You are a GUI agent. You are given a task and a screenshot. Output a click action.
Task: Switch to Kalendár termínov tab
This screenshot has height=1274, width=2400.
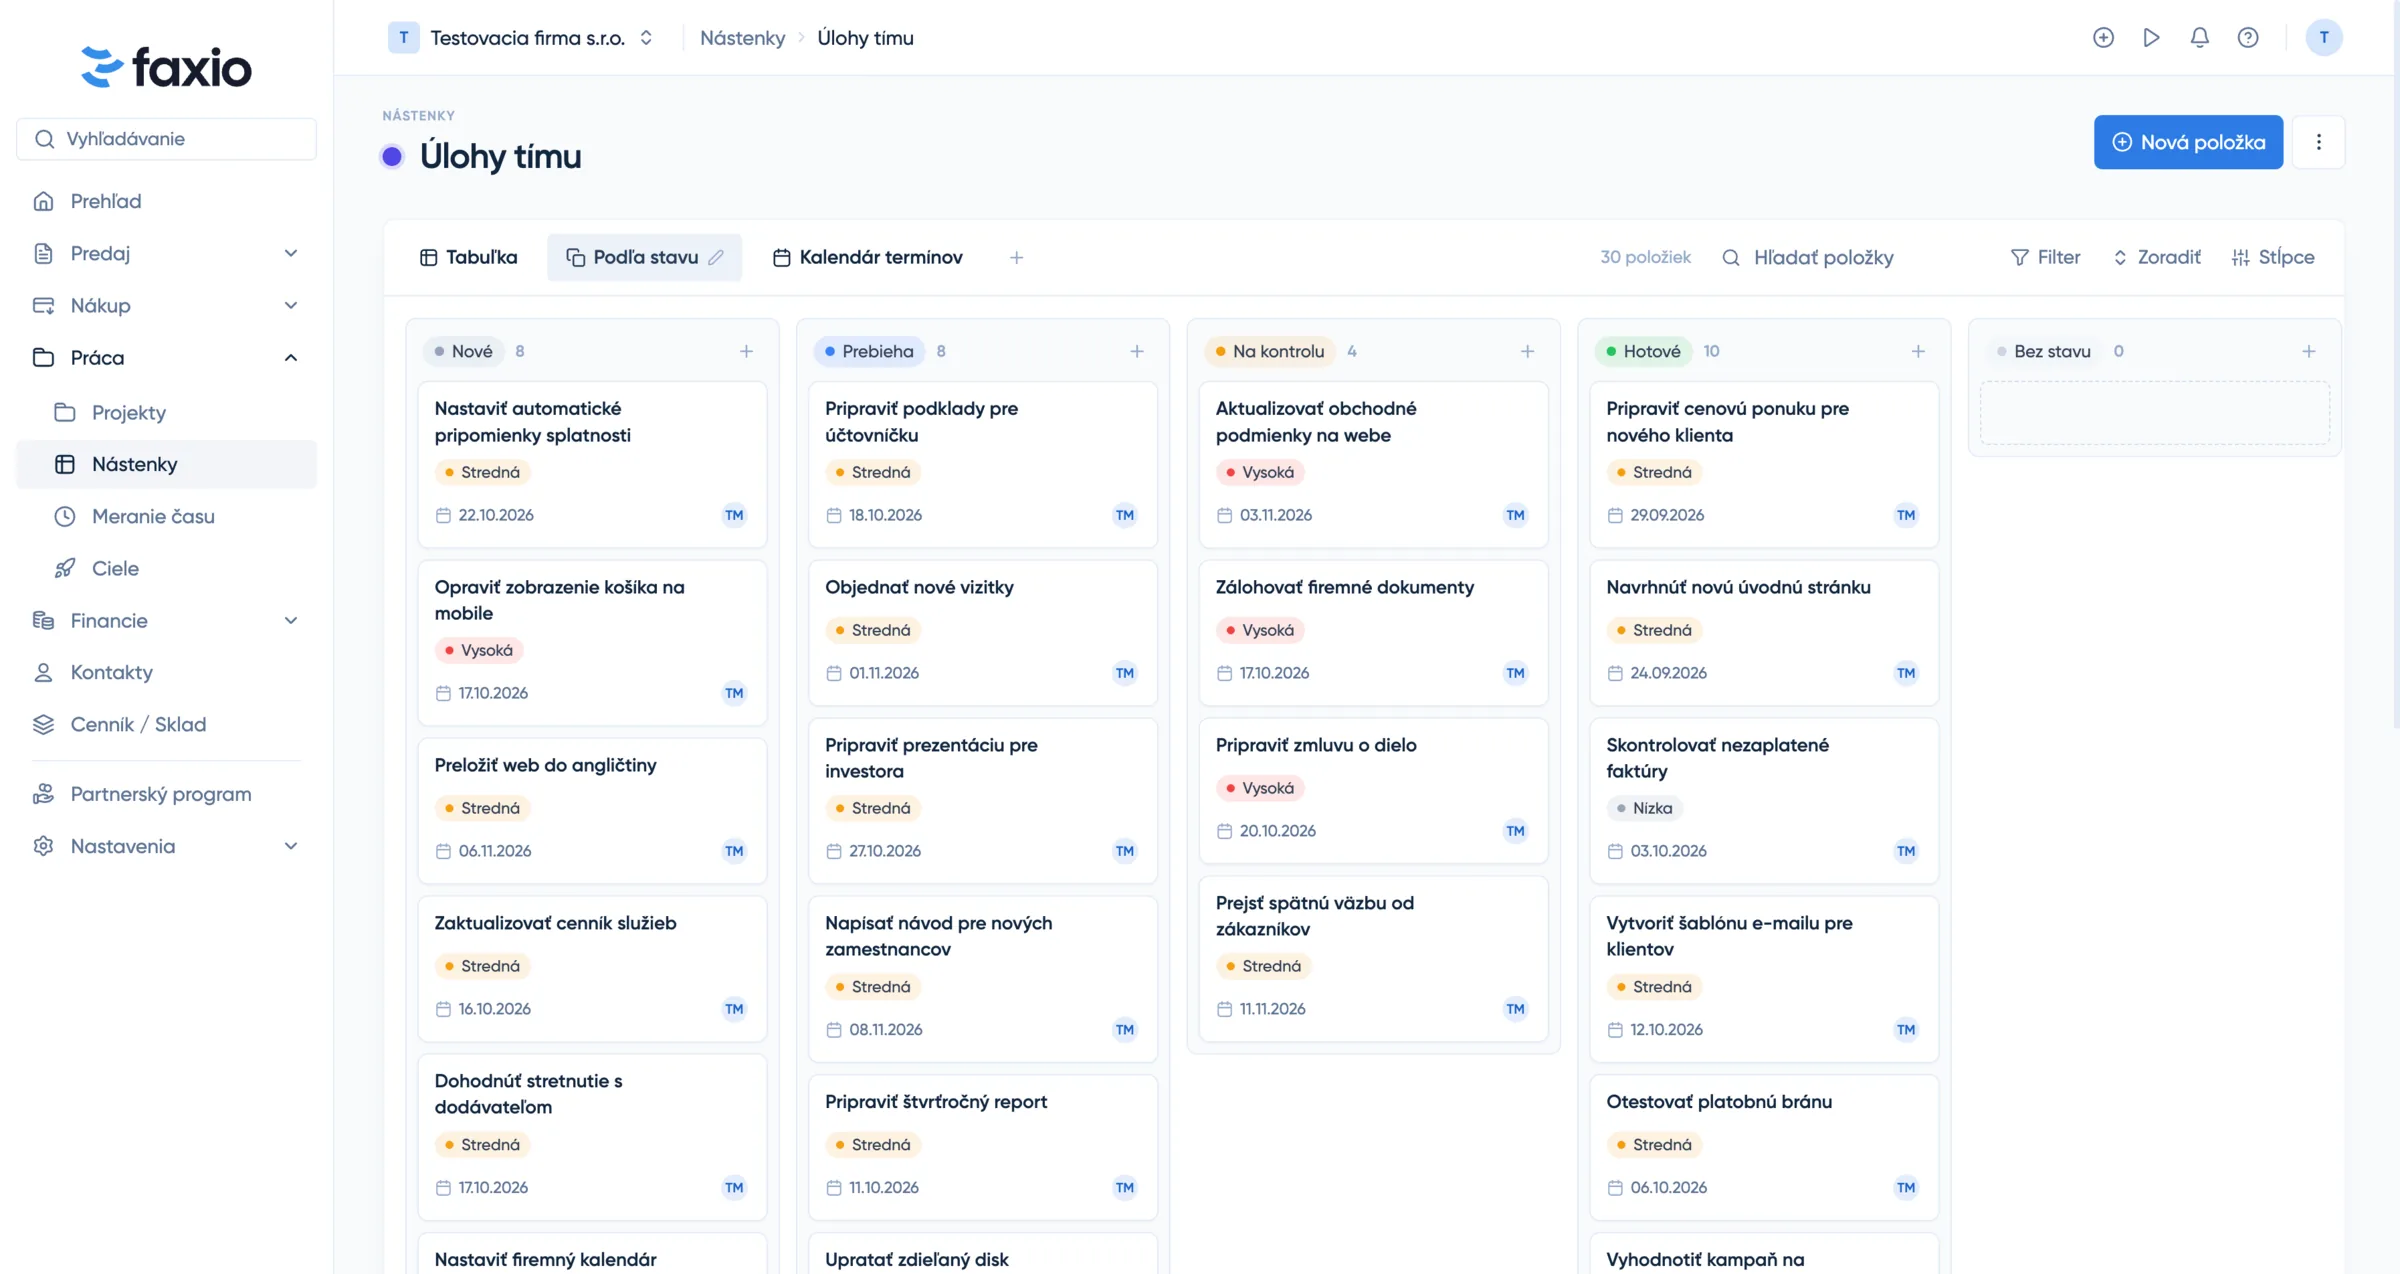coord(867,257)
